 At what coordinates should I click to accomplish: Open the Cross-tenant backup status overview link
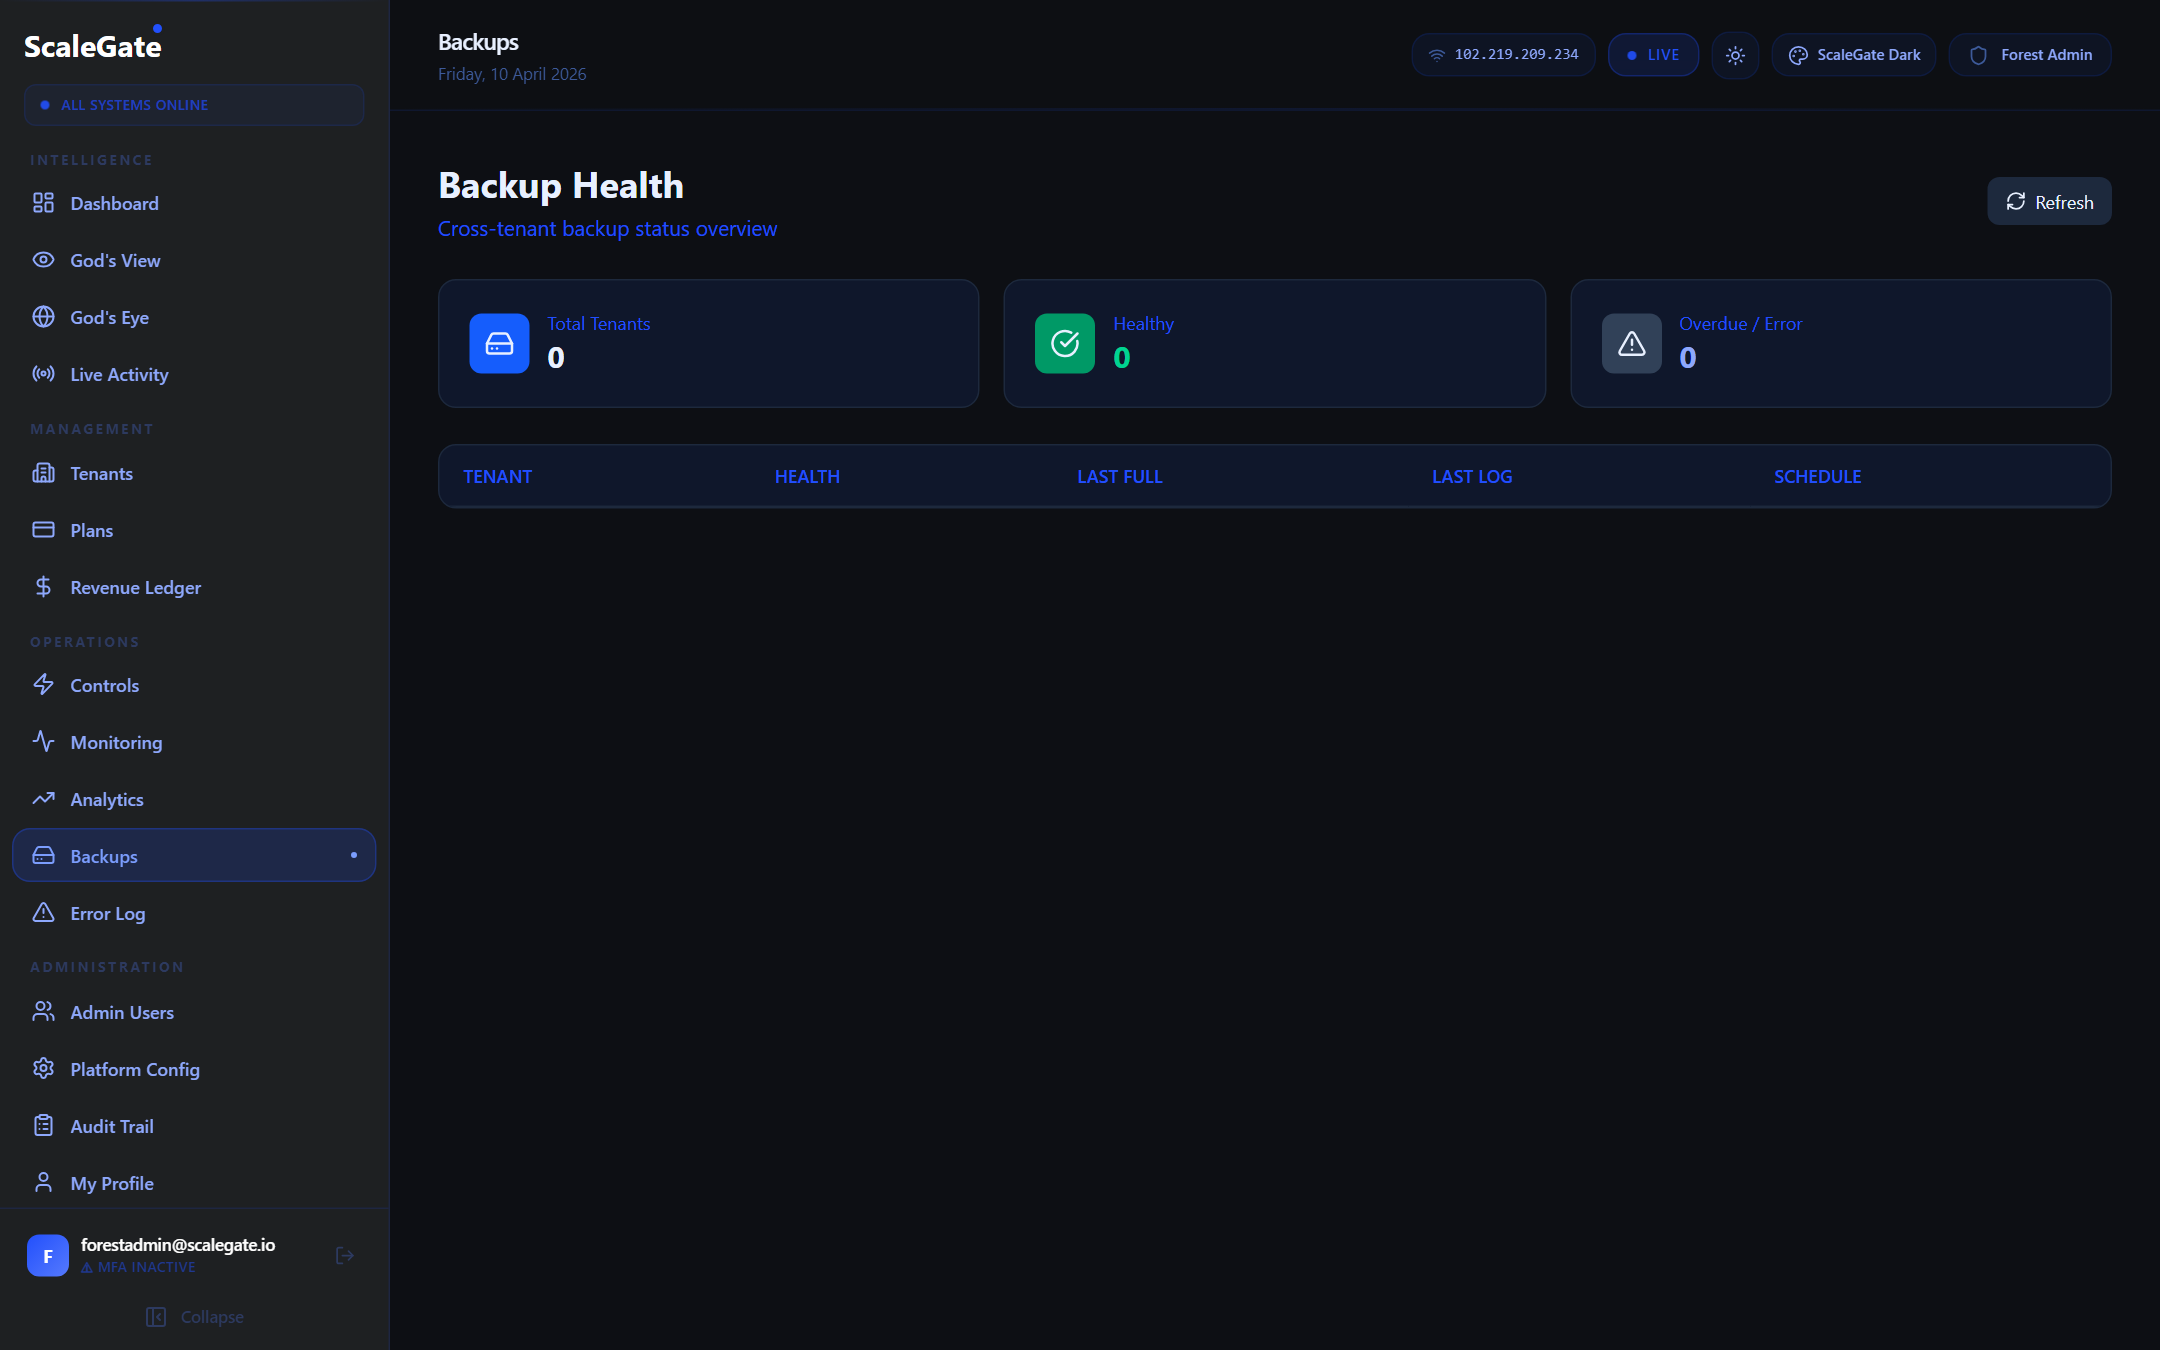(x=607, y=228)
